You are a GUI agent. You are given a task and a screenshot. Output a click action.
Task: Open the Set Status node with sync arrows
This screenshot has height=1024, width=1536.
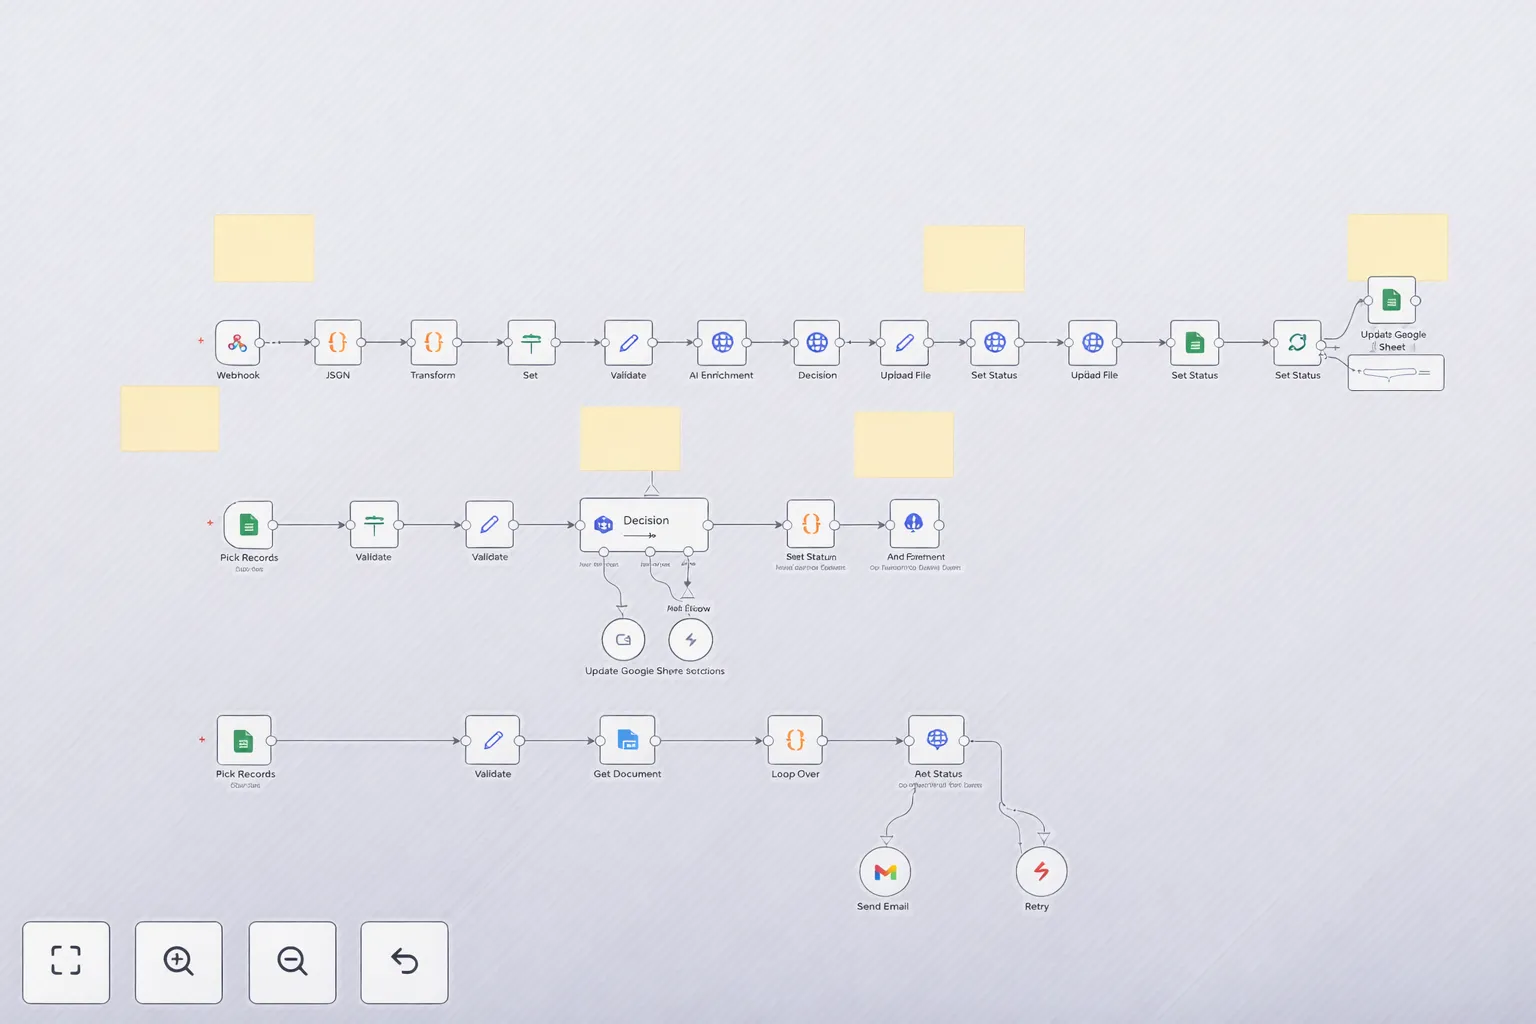pyautogui.click(x=1297, y=342)
